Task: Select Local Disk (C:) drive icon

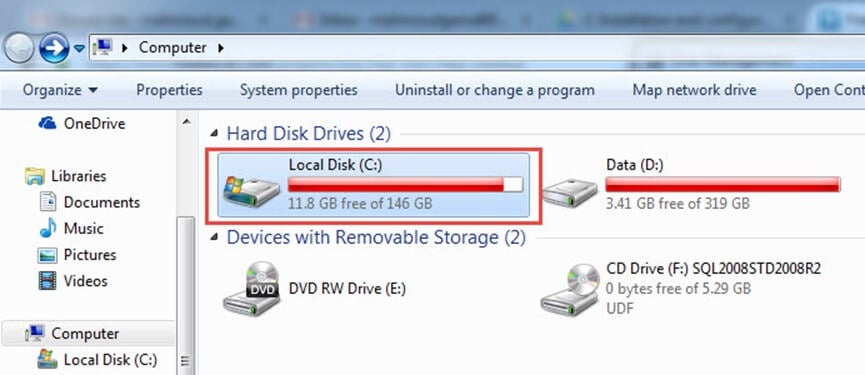Action: [252, 191]
